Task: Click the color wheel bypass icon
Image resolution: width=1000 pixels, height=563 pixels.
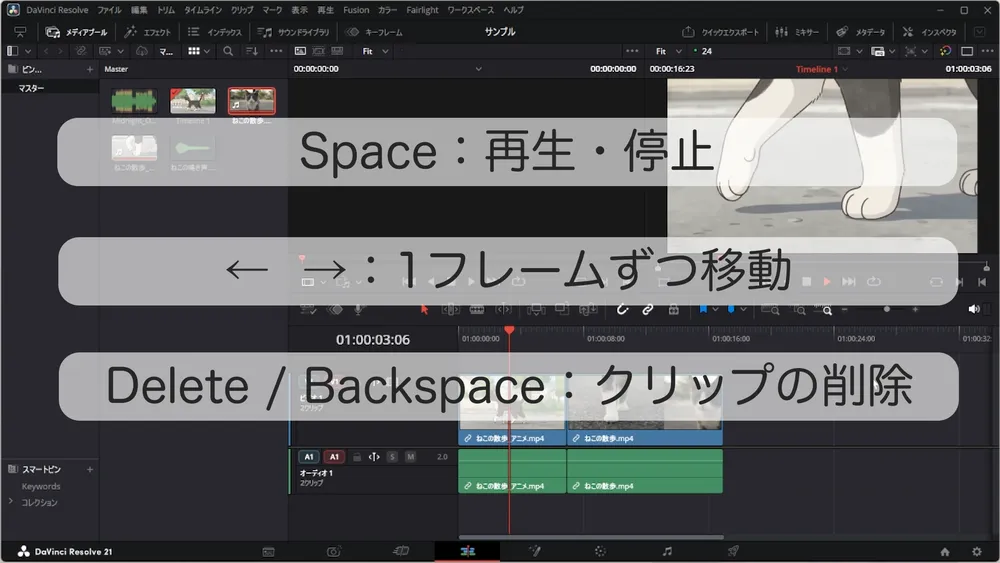Action: coord(945,51)
